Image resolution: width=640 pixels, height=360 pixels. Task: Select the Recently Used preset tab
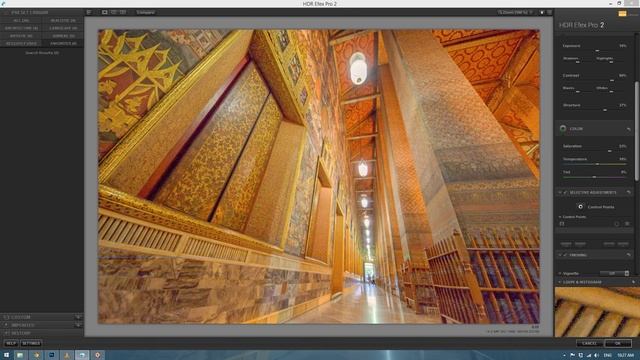(21, 43)
